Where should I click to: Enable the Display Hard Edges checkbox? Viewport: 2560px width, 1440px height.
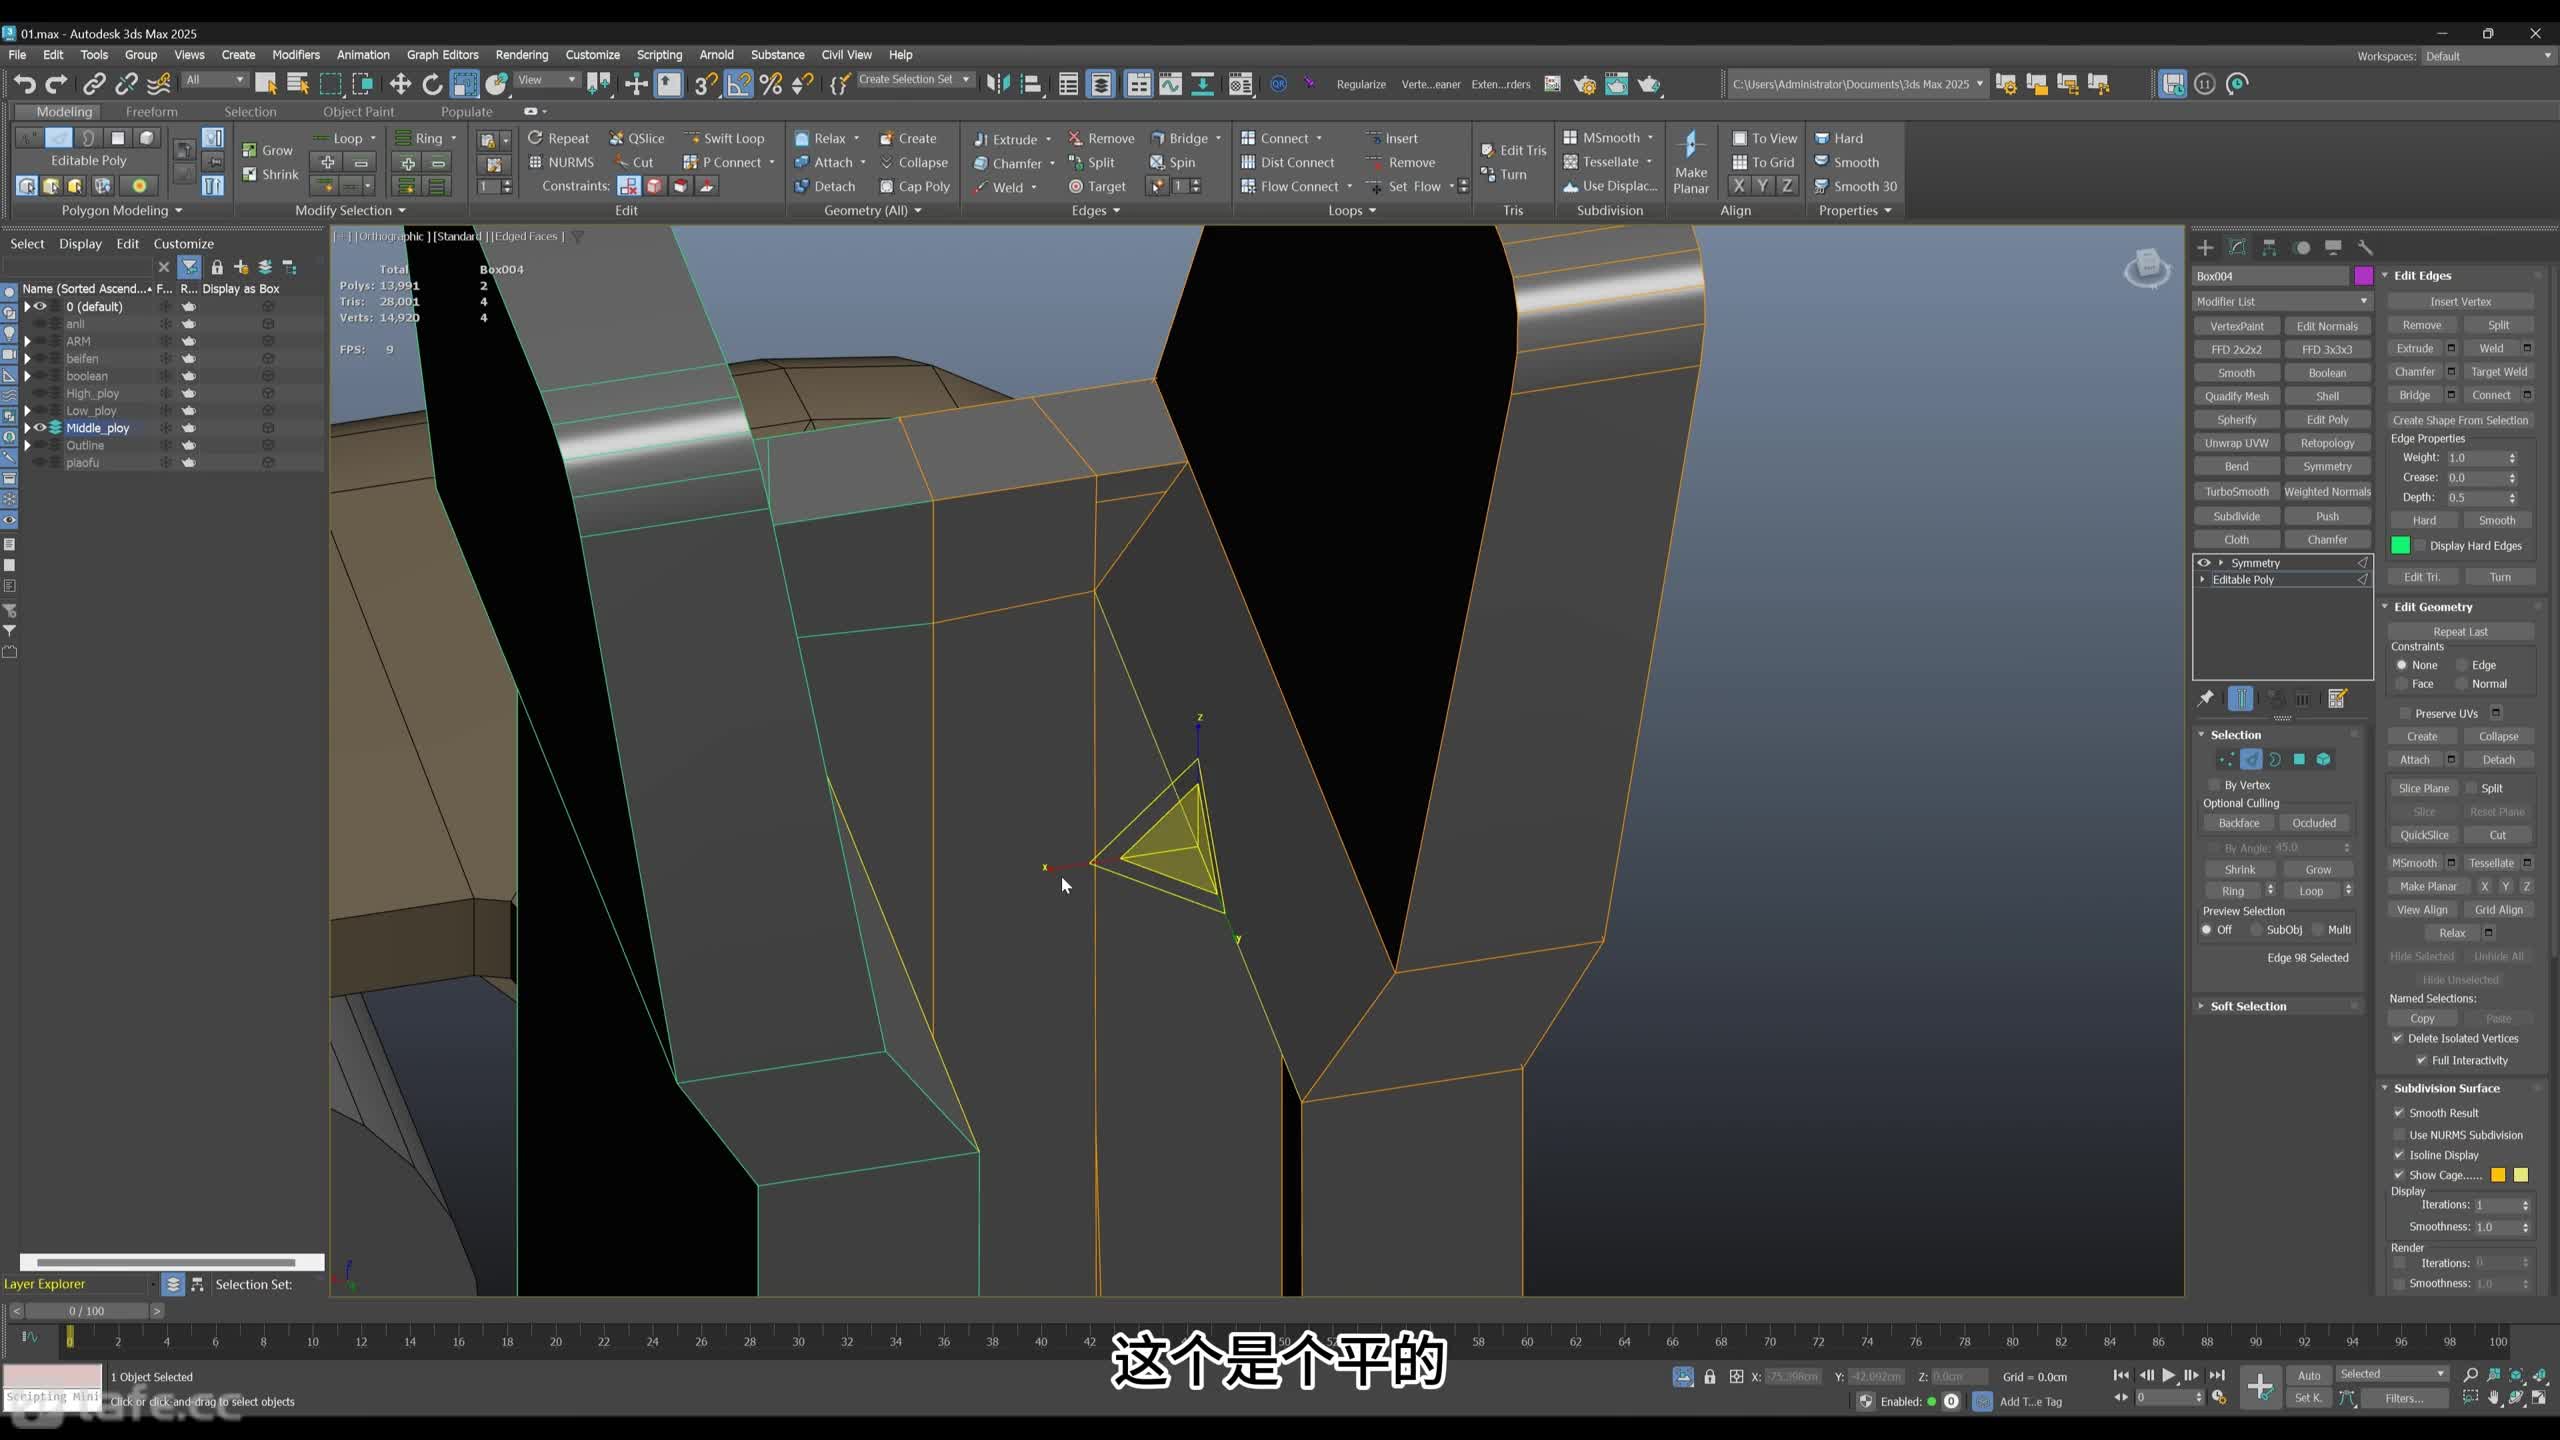pos(2420,546)
